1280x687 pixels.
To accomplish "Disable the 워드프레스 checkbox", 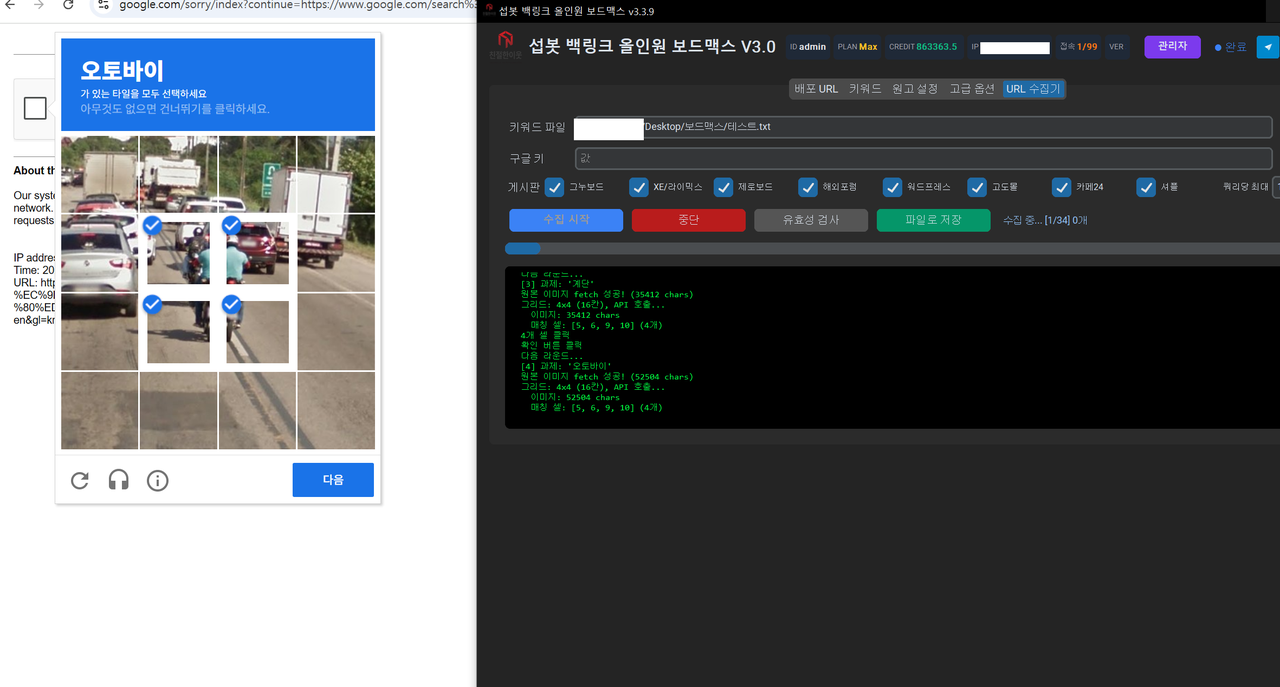I will click(x=892, y=187).
